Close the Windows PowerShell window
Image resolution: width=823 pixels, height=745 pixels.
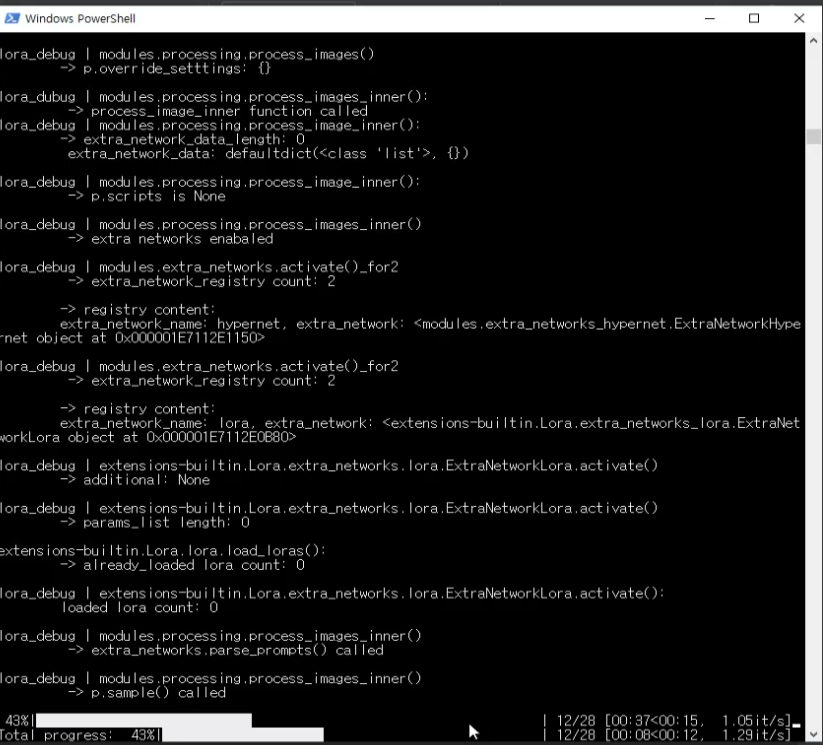tap(799, 18)
